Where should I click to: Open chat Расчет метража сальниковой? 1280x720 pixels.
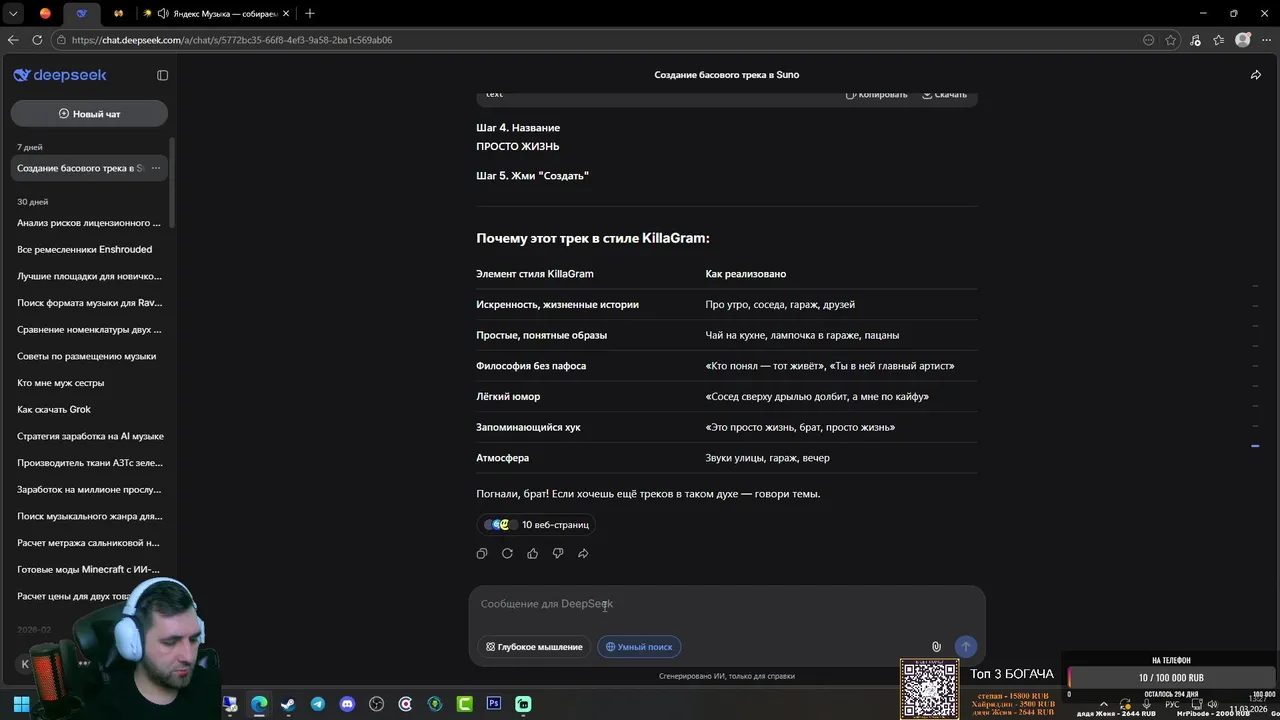(89, 543)
